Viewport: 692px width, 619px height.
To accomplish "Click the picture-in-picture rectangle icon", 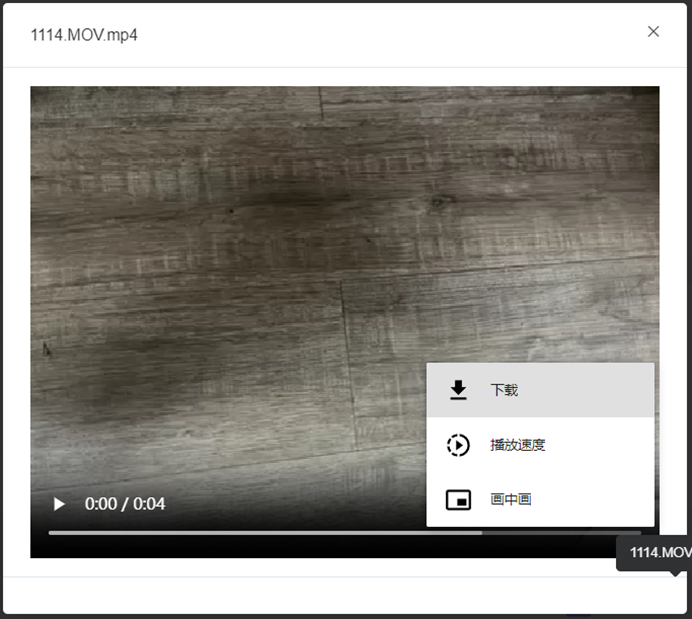I will click(458, 500).
